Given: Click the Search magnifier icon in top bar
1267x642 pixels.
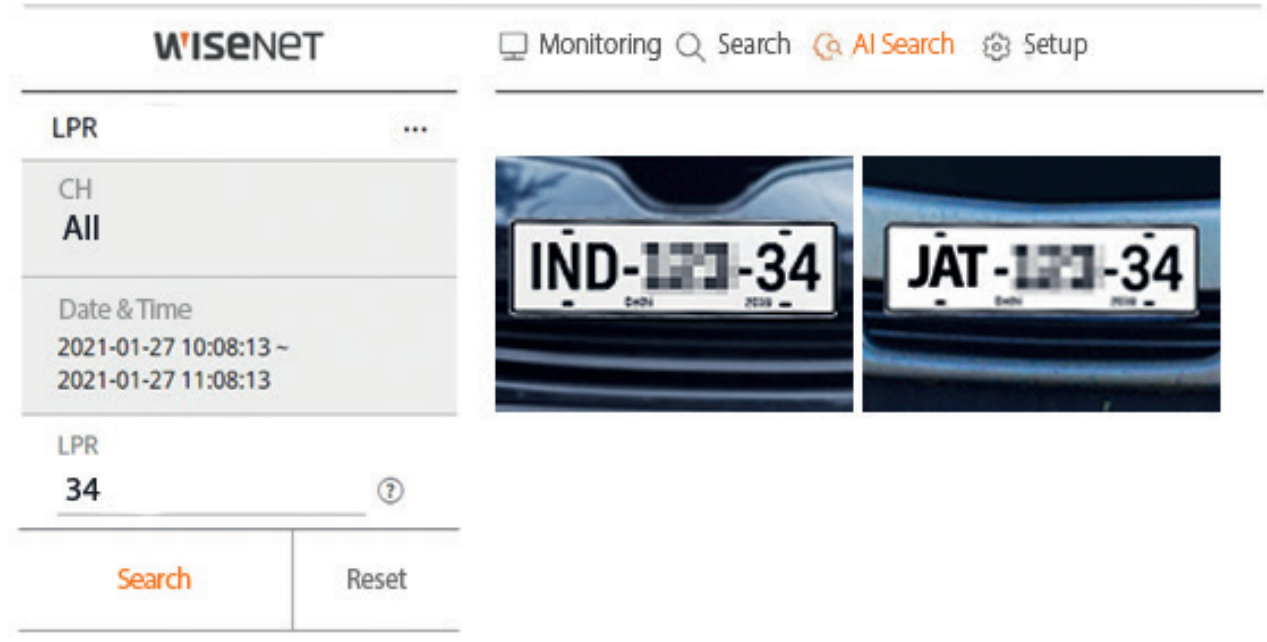Looking at the screenshot, I should click(x=690, y=47).
